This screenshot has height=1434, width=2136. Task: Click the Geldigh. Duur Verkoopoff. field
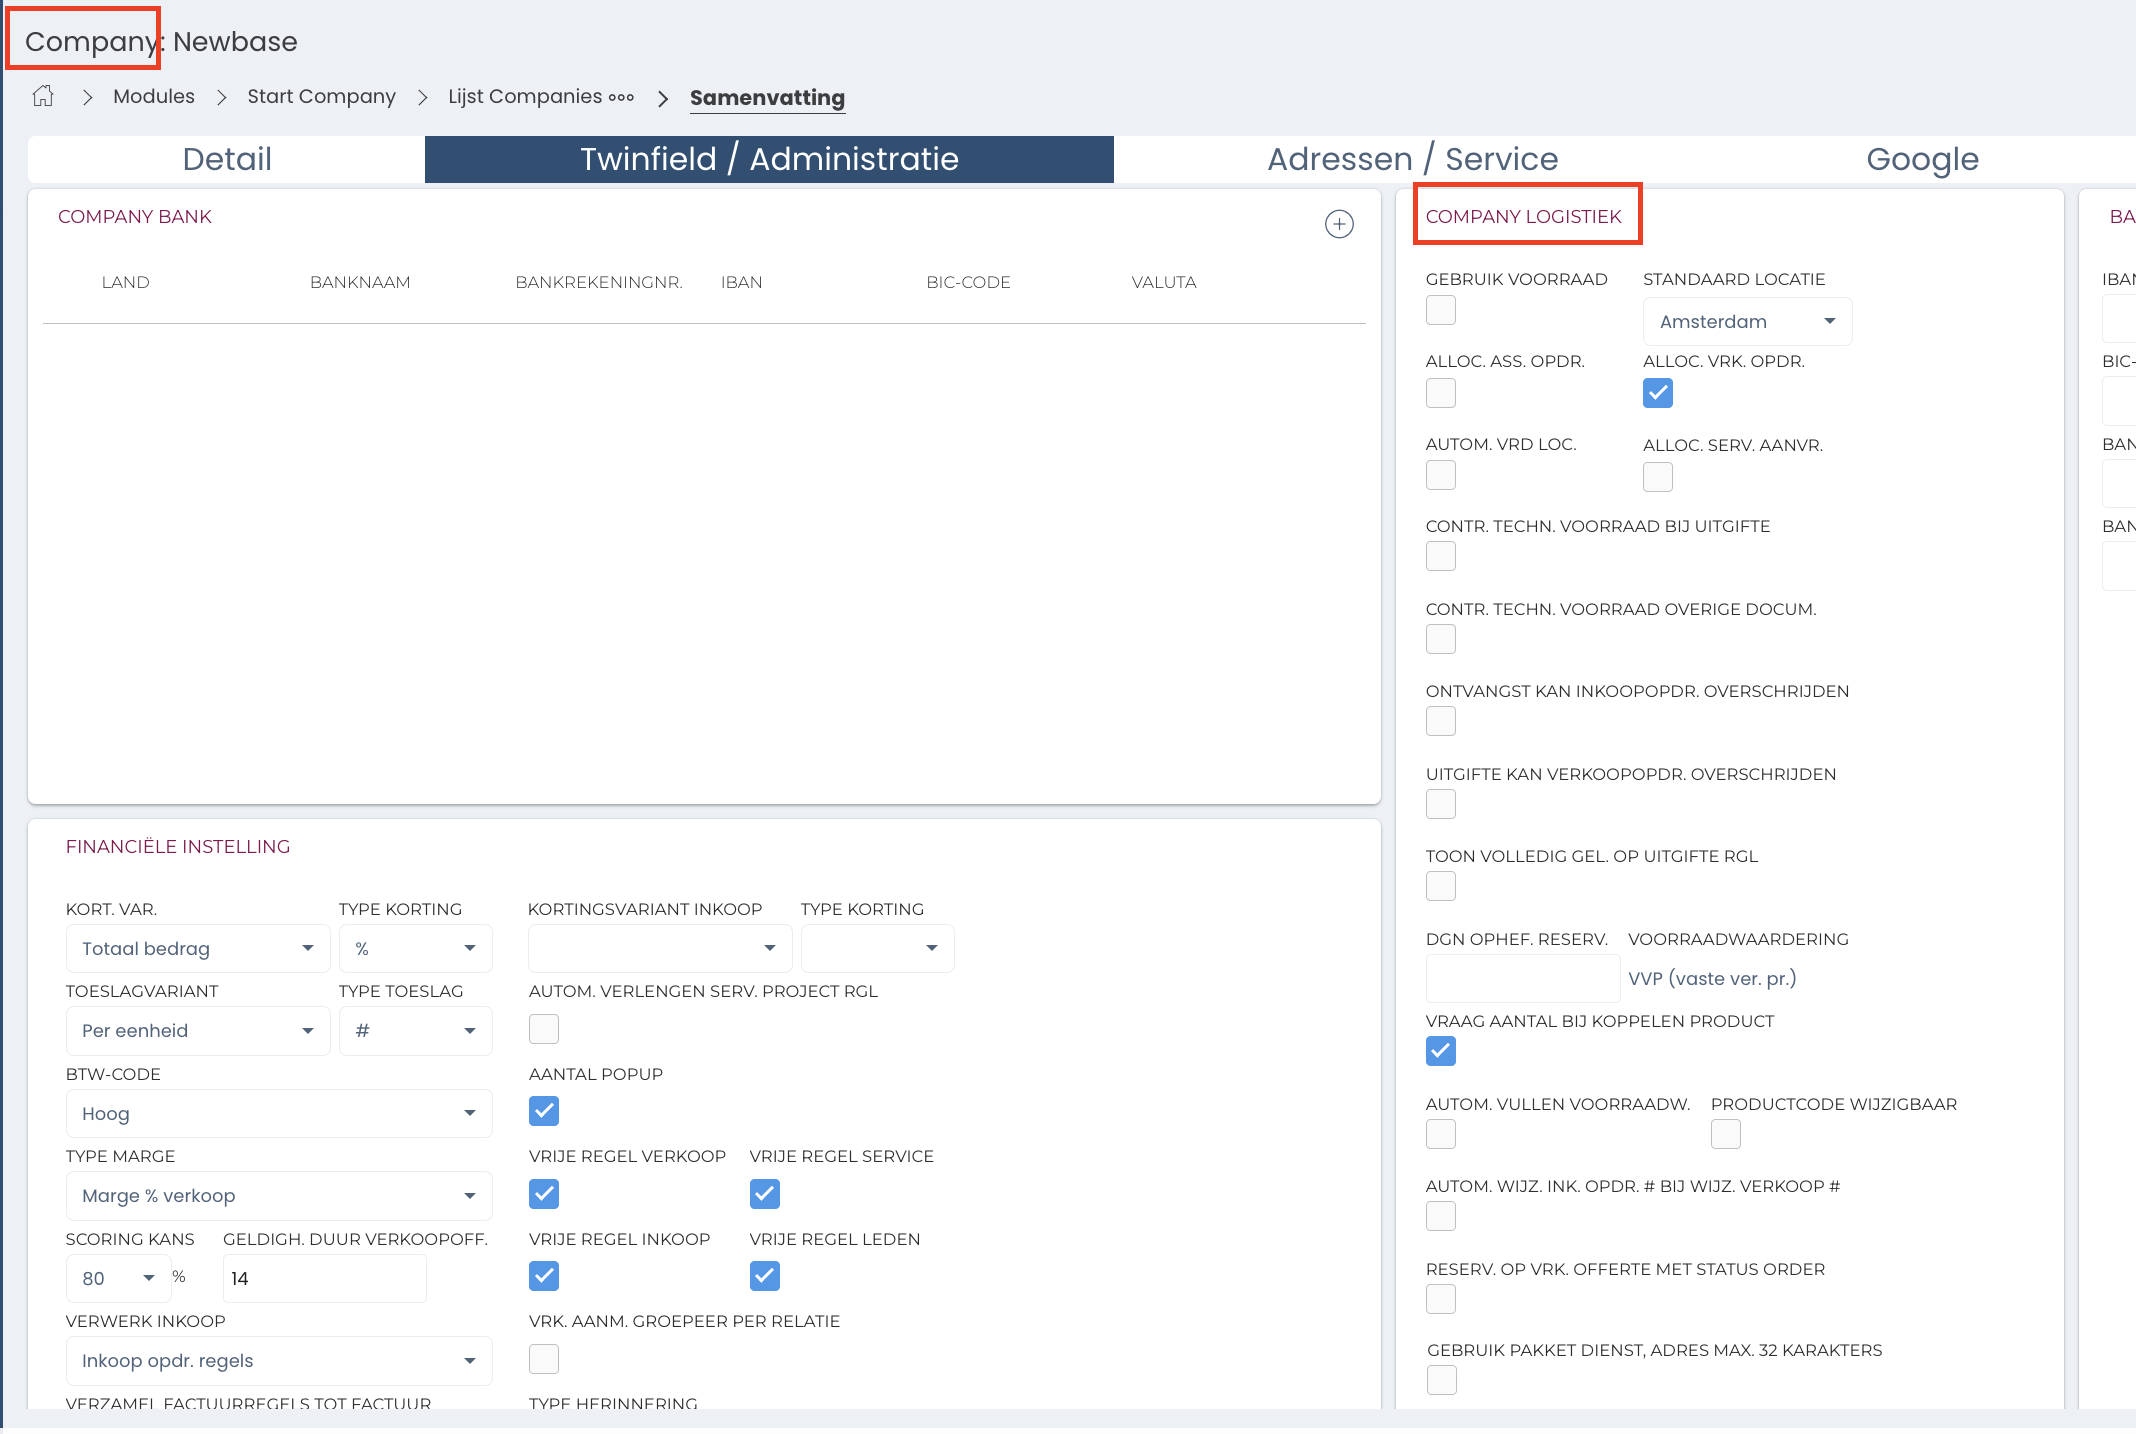coord(324,1279)
